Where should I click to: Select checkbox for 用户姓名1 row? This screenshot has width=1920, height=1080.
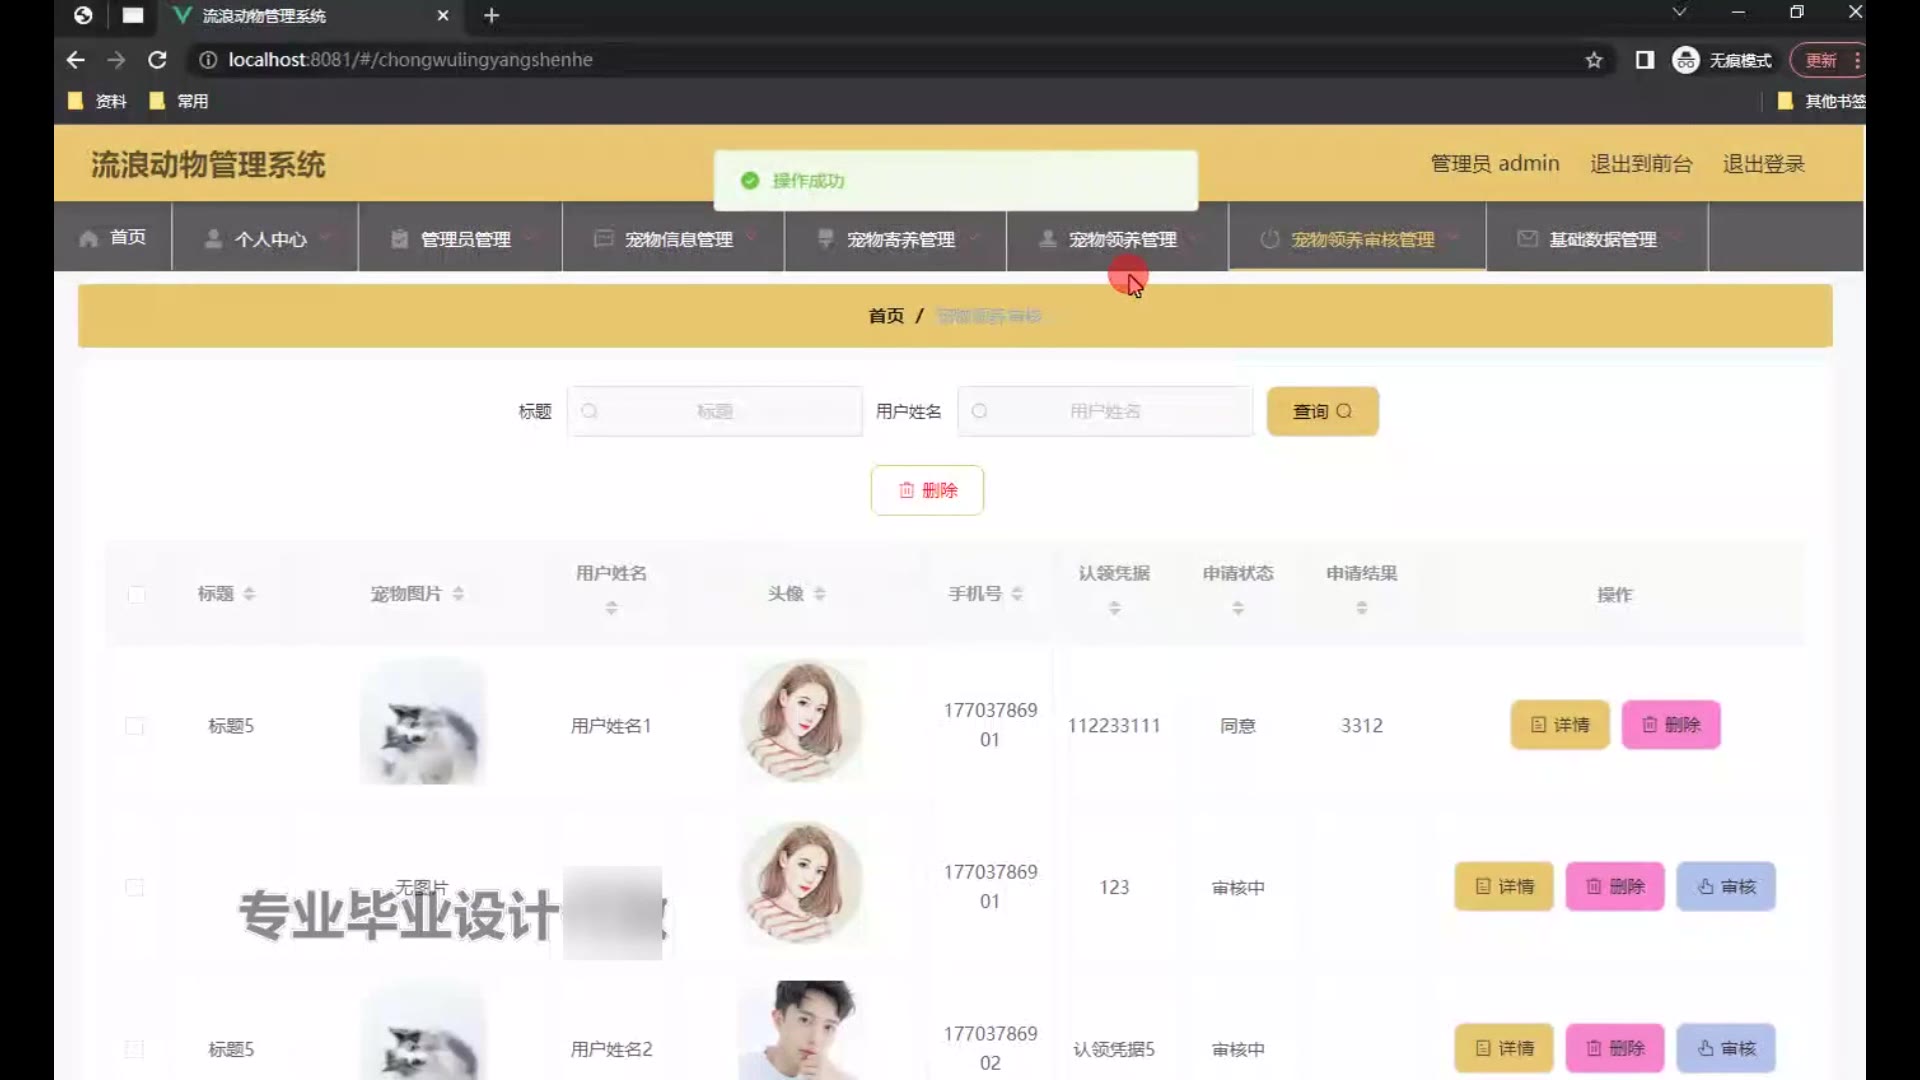click(x=134, y=726)
